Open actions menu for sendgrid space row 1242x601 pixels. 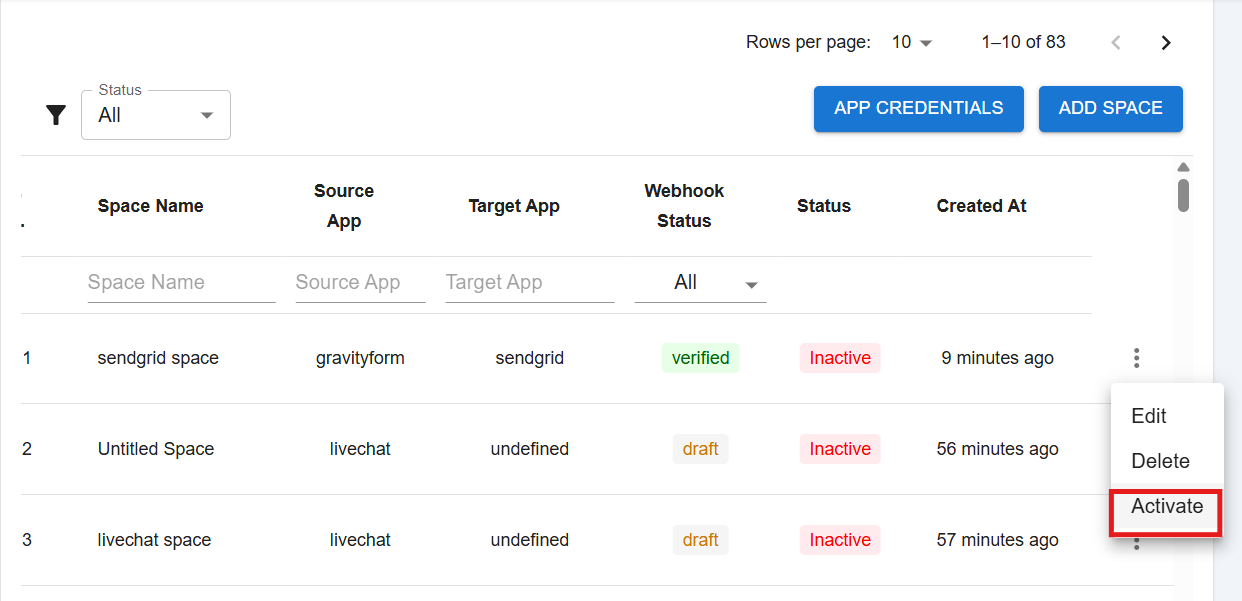tap(1136, 358)
